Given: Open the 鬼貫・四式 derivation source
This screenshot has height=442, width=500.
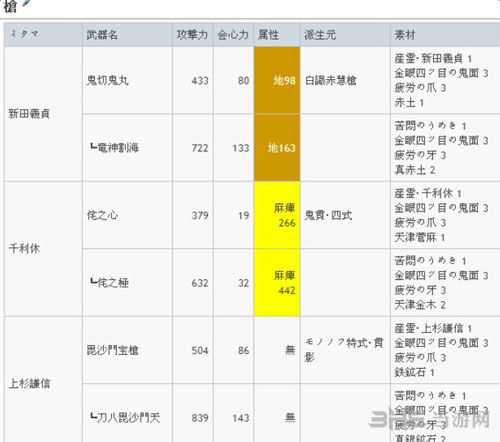Looking at the screenshot, I should point(328,215).
